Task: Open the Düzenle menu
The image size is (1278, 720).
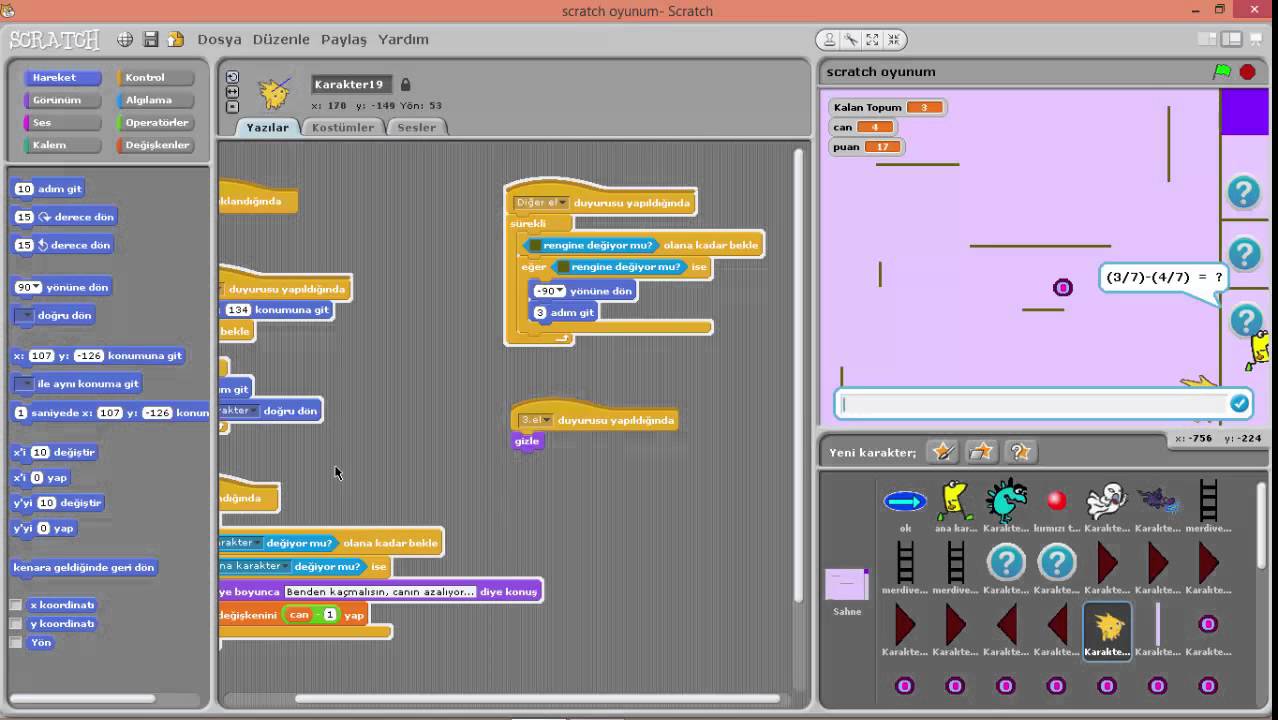Action: click(x=281, y=40)
